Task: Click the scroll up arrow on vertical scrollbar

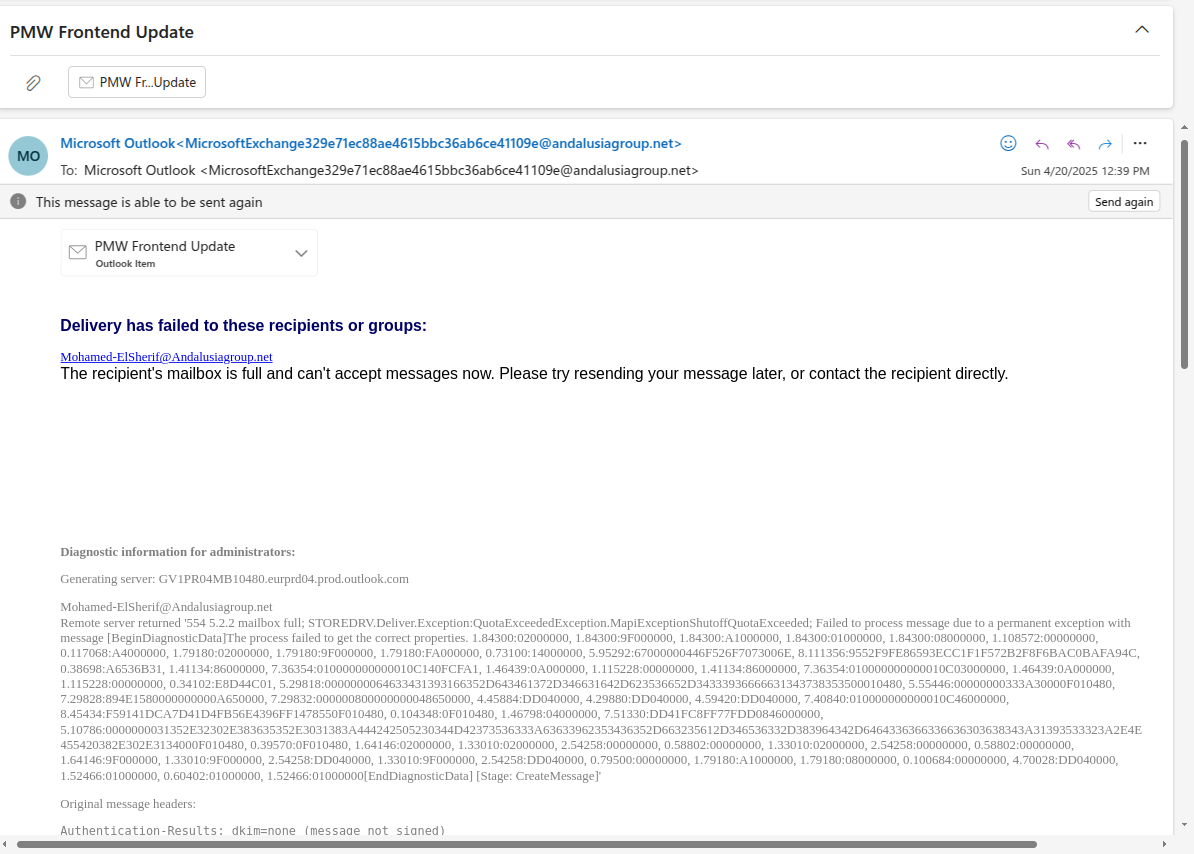Action: tap(1185, 127)
